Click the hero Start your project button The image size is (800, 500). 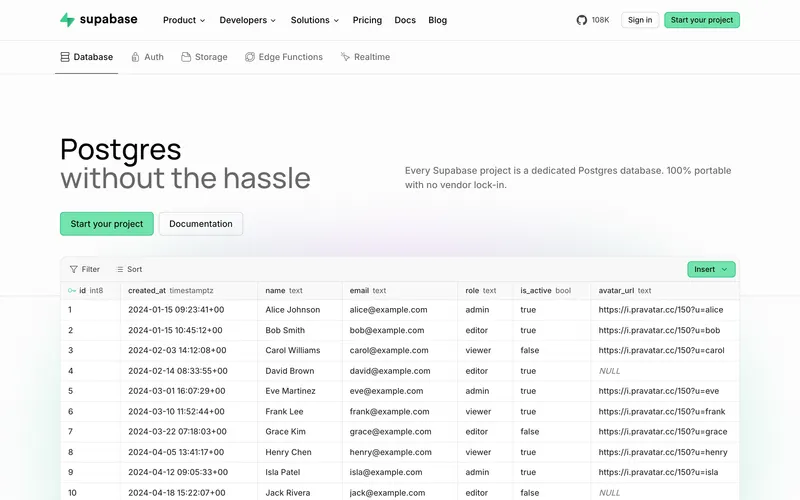[x=107, y=223]
